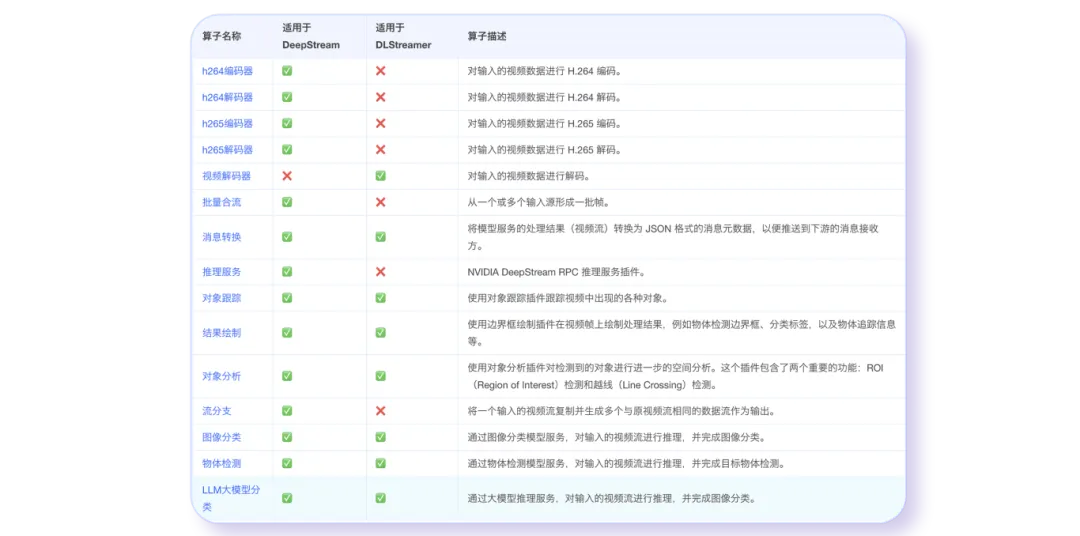This screenshot has height=536, width=1080.
Task: Open the 消息转换 operator link
Action: (222, 237)
